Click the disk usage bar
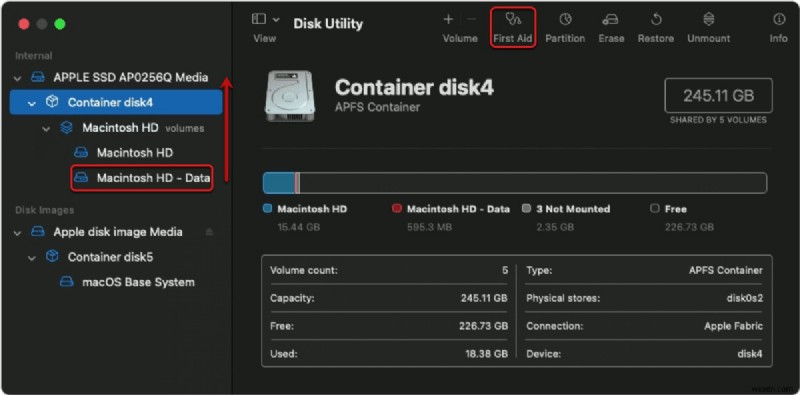Viewport: 800px width, 395px height. click(x=515, y=183)
